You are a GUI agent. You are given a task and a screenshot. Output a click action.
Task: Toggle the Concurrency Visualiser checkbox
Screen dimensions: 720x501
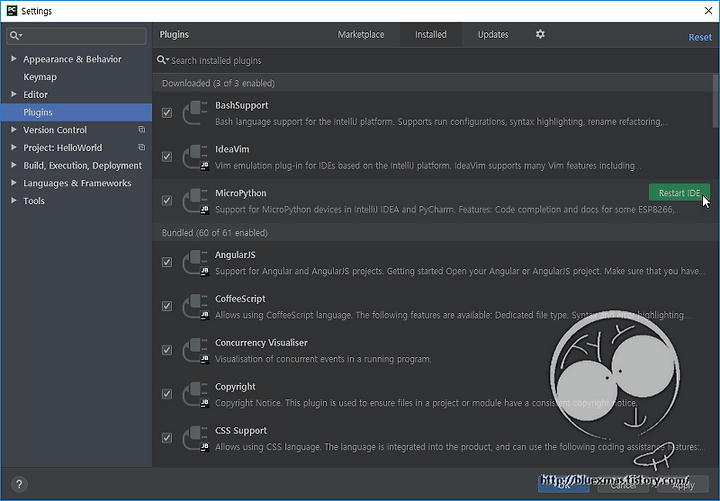pyautogui.click(x=167, y=350)
